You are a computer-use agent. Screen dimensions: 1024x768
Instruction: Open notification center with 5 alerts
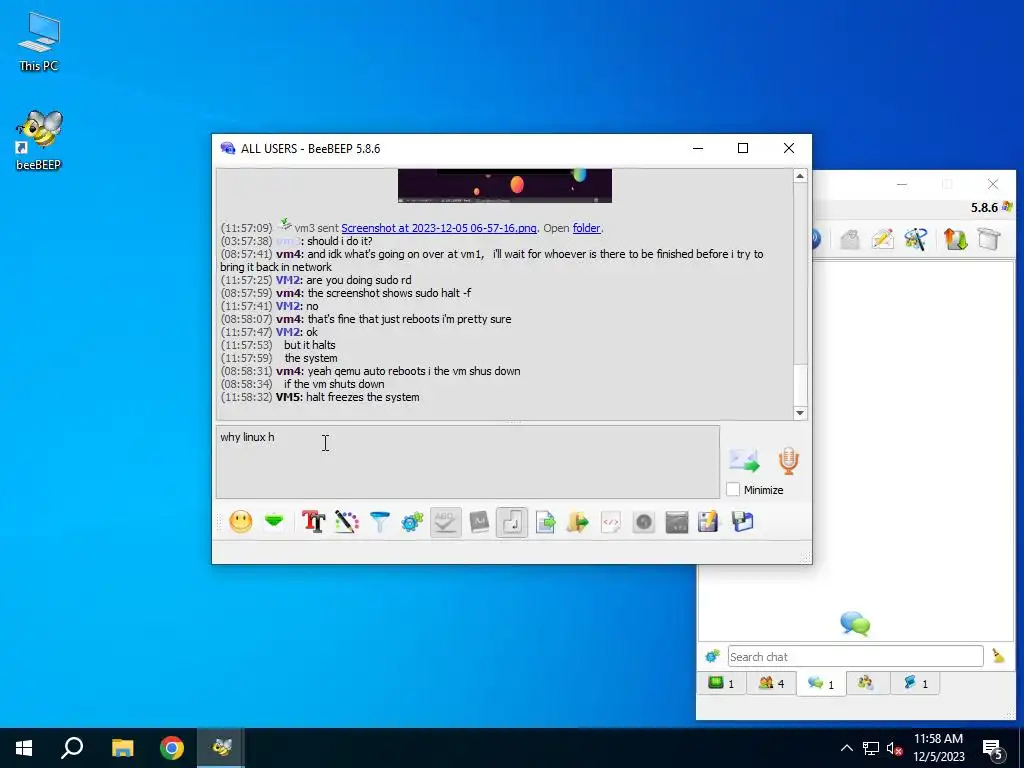993,749
